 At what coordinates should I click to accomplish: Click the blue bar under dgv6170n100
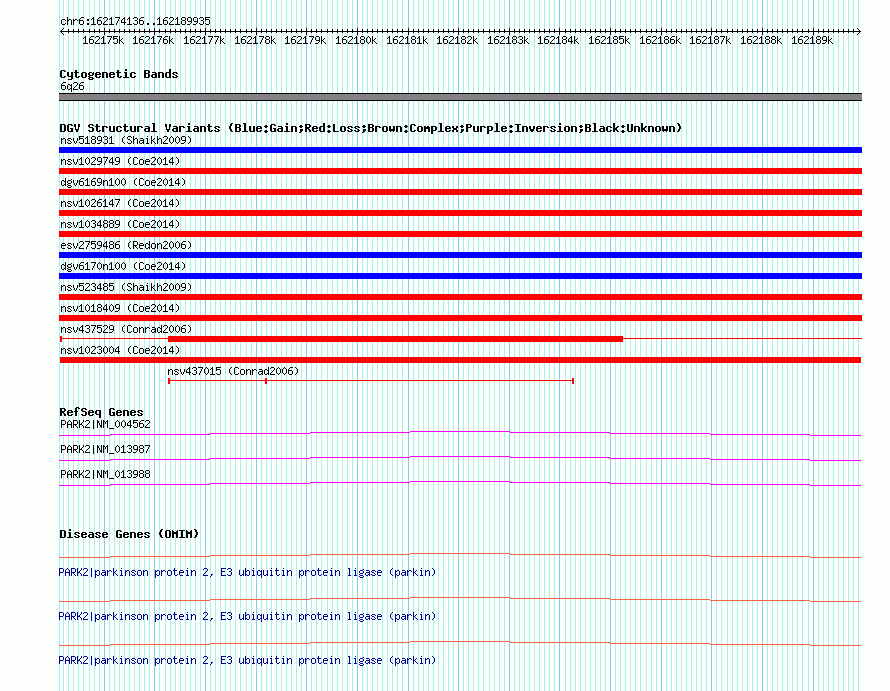point(460,276)
